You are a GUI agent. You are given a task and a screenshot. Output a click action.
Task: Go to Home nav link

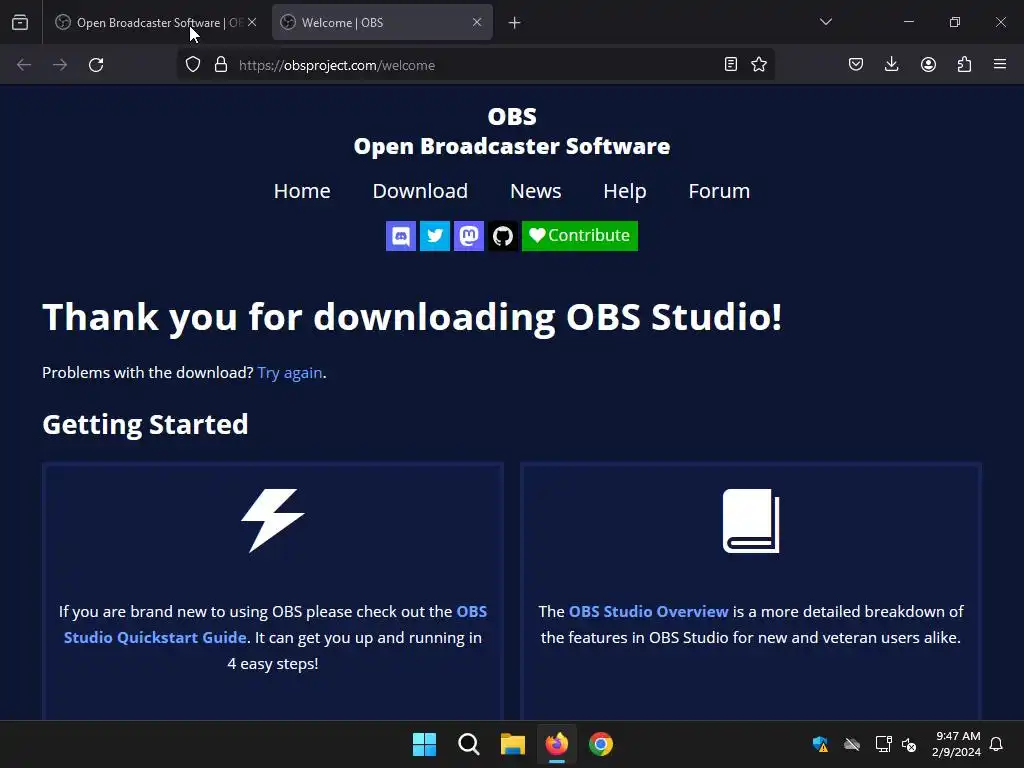click(x=302, y=191)
